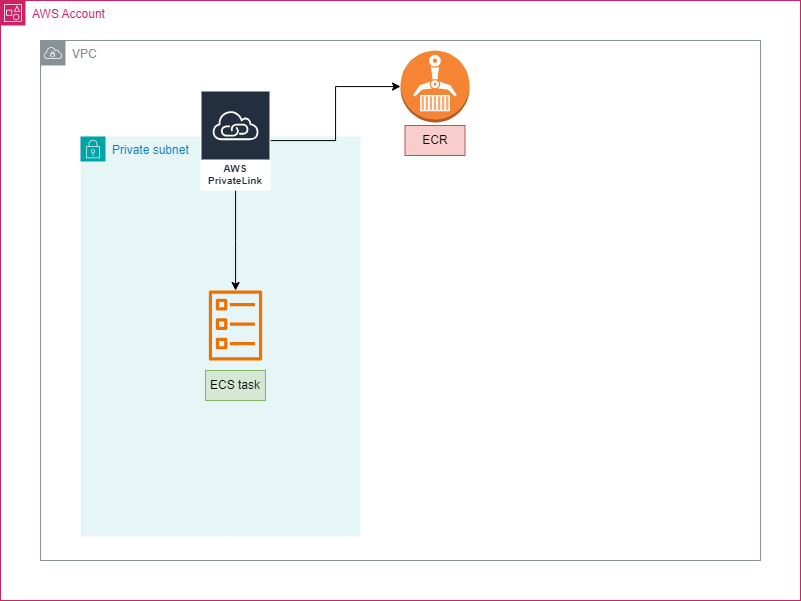
Task: Click the AWS PrivateLink cloud icon
Action: click(235, 126)
